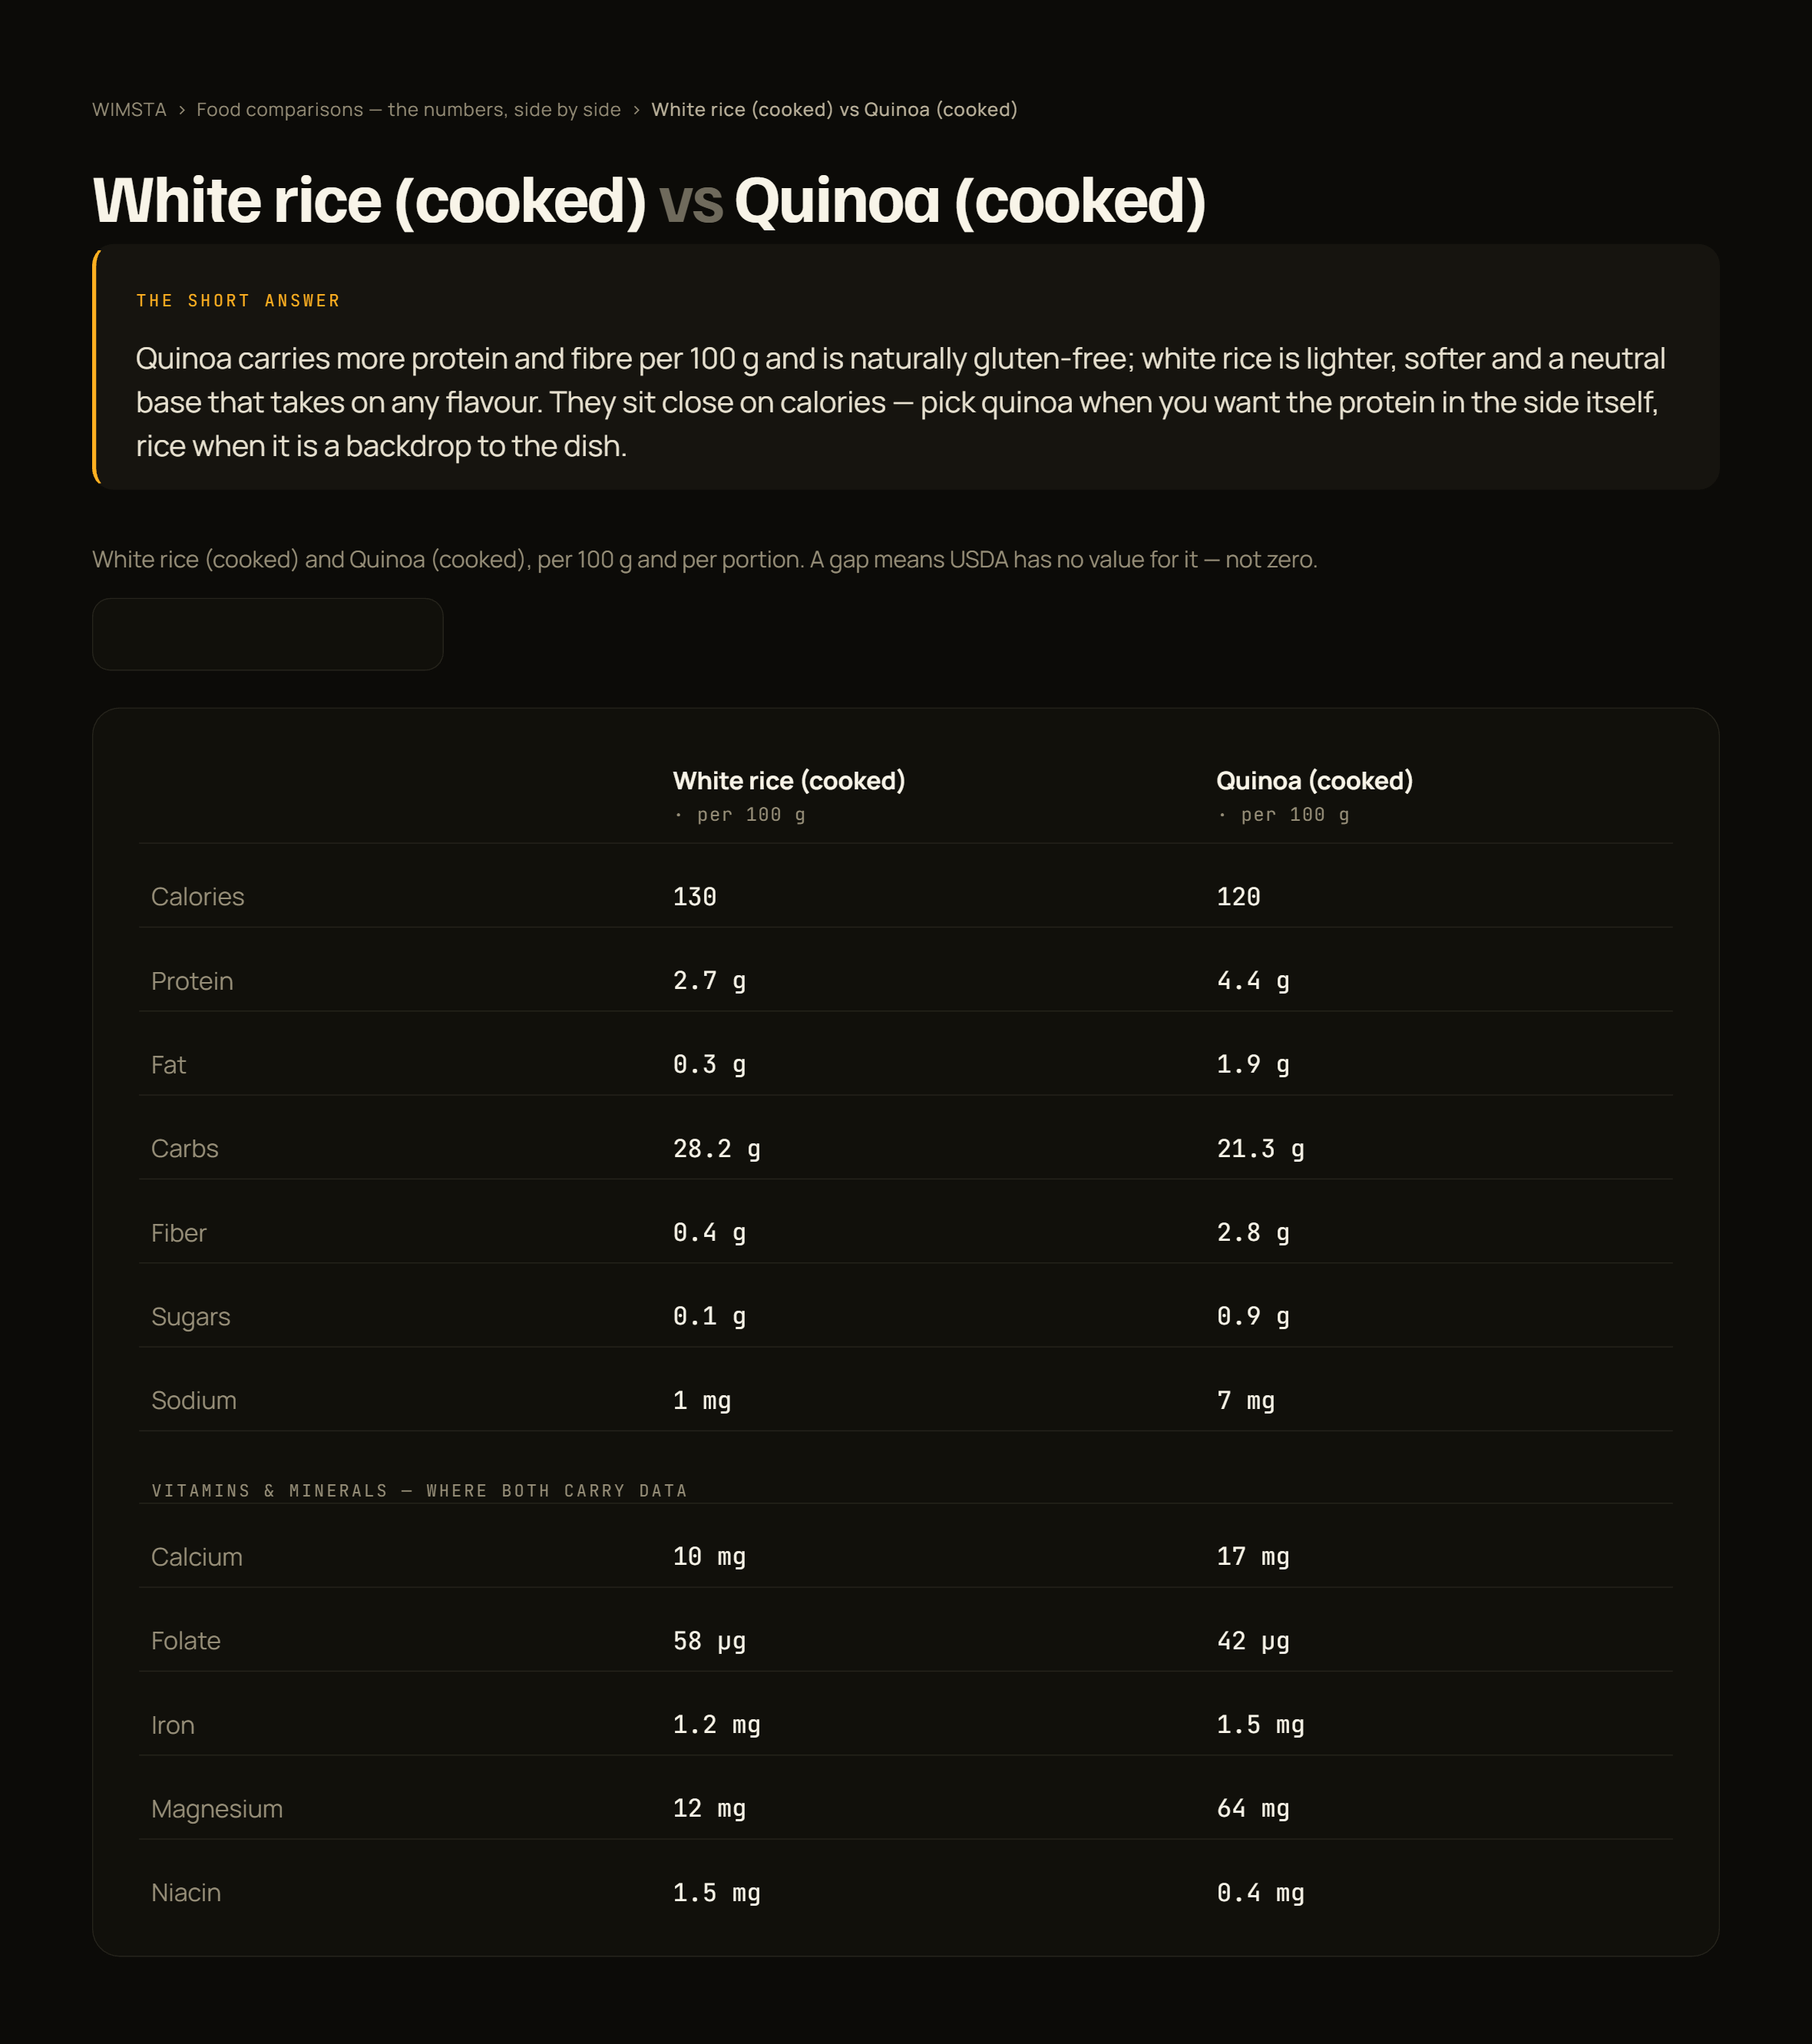Image resolution: width=1812 pixels, height=2044 pixels.
Task: Click the 'The Short Answer' heading
Action: [x=238, y=300]
